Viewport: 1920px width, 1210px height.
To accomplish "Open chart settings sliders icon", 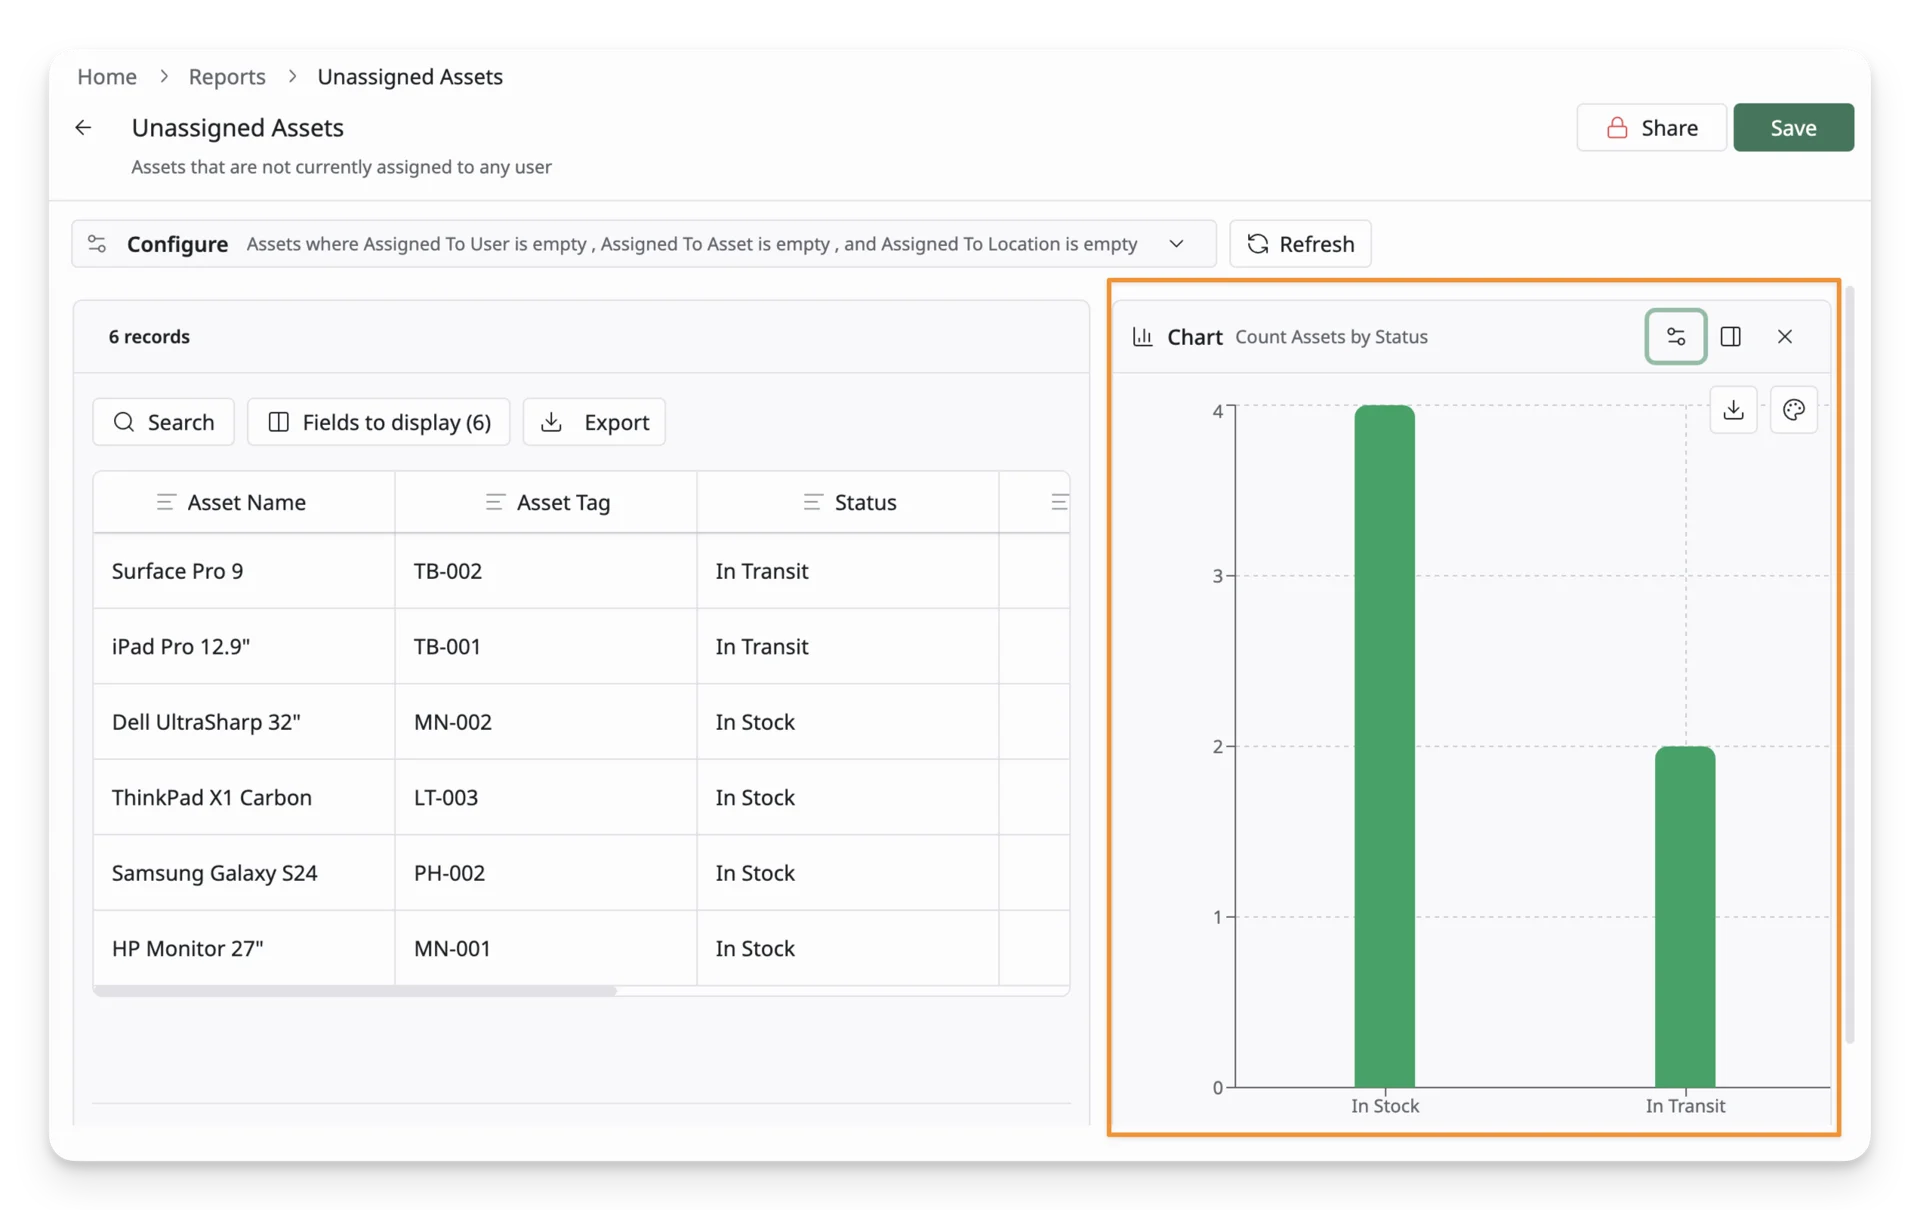I will 1675,336.
